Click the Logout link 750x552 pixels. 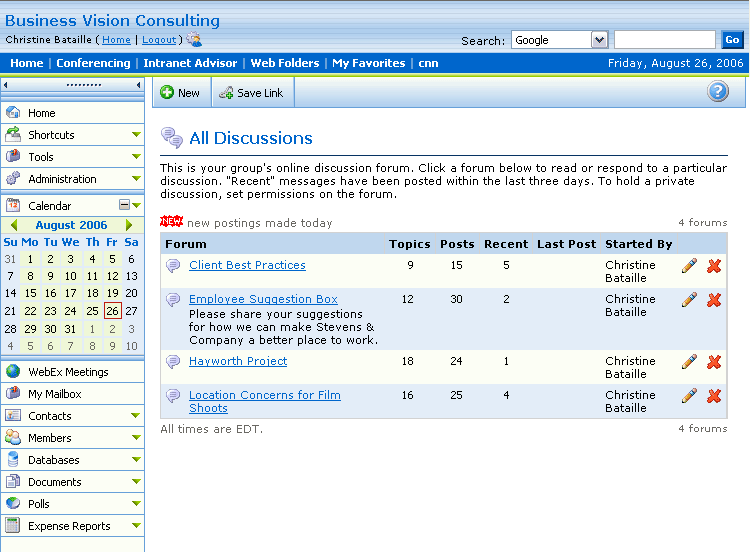(x=159, y=40)
